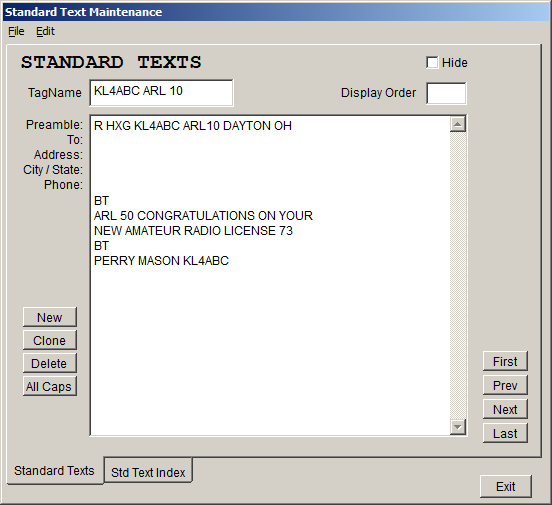Create a New standard text

(x=50, y=317)
